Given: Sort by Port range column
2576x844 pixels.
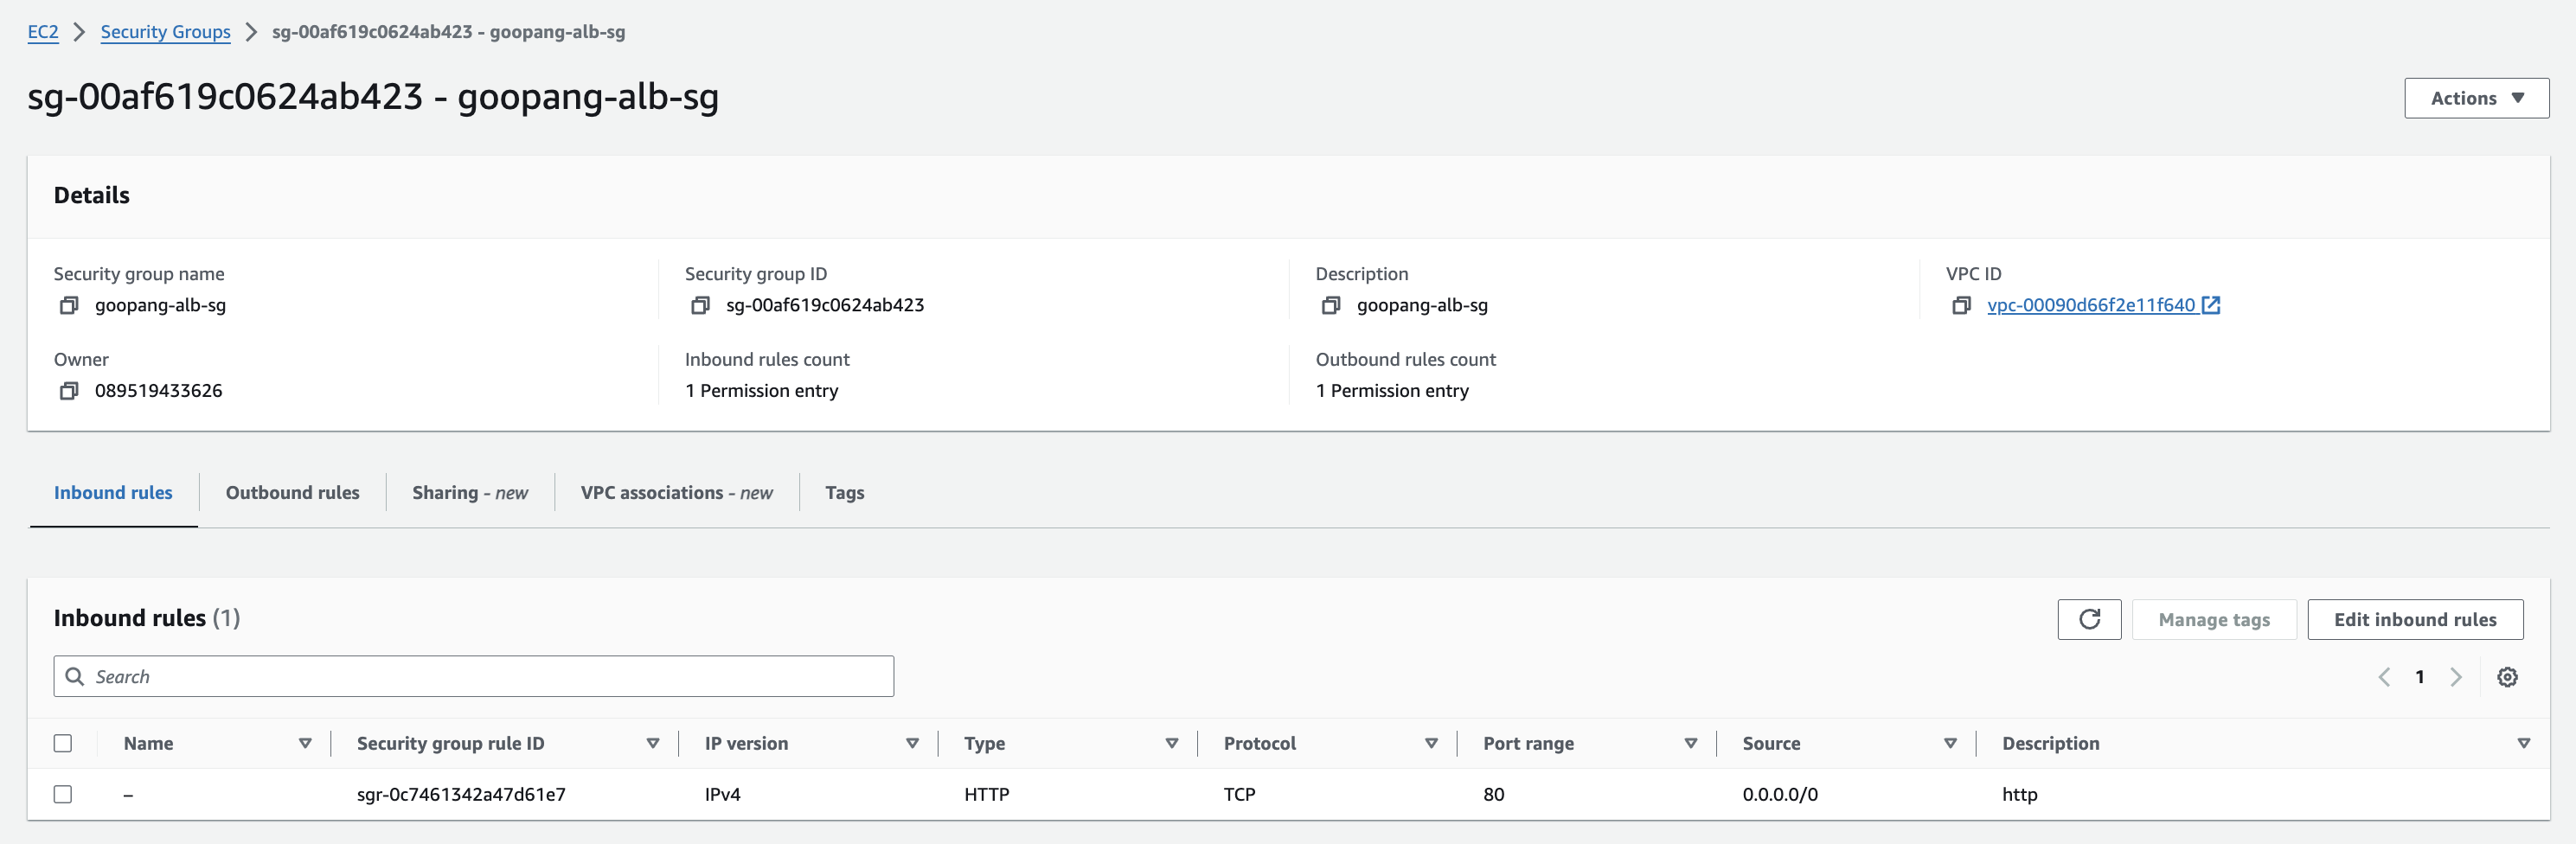Looking at the screenshot, I should click(x=1691, y=743).
